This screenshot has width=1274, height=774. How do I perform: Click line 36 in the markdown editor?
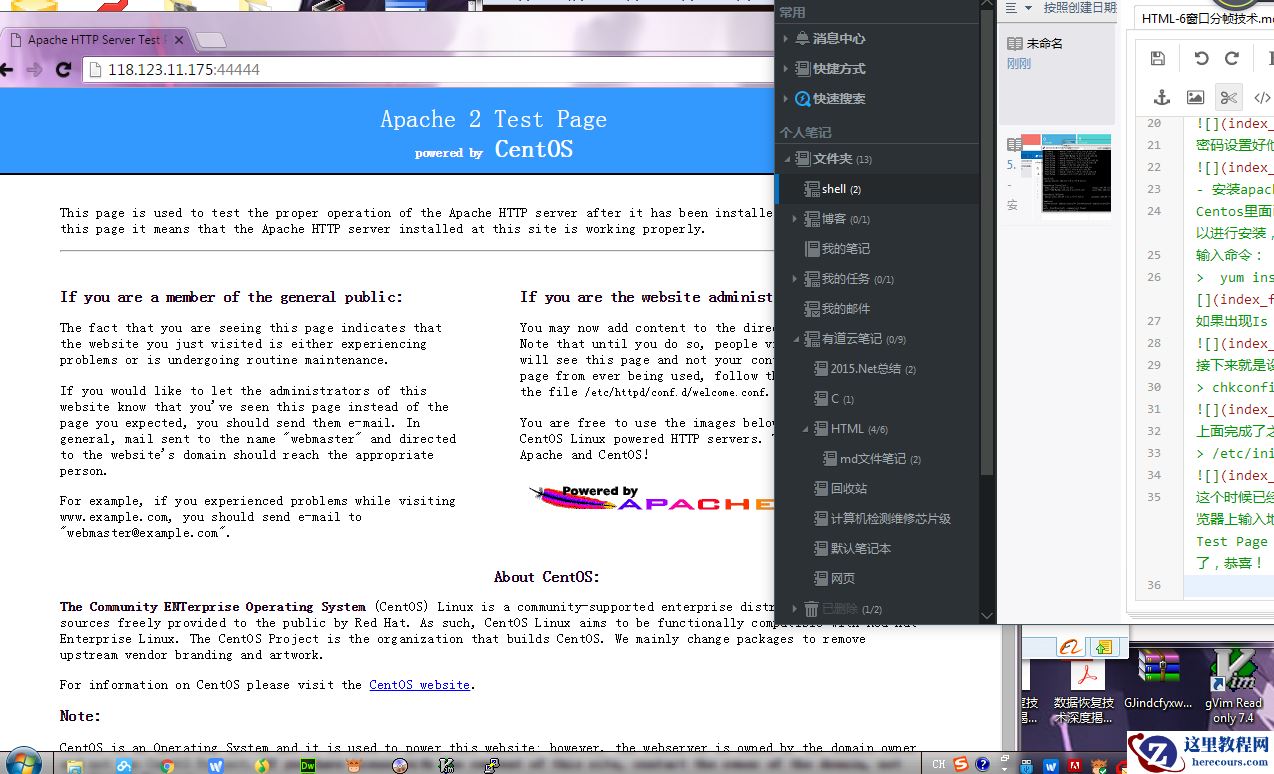1229,586
